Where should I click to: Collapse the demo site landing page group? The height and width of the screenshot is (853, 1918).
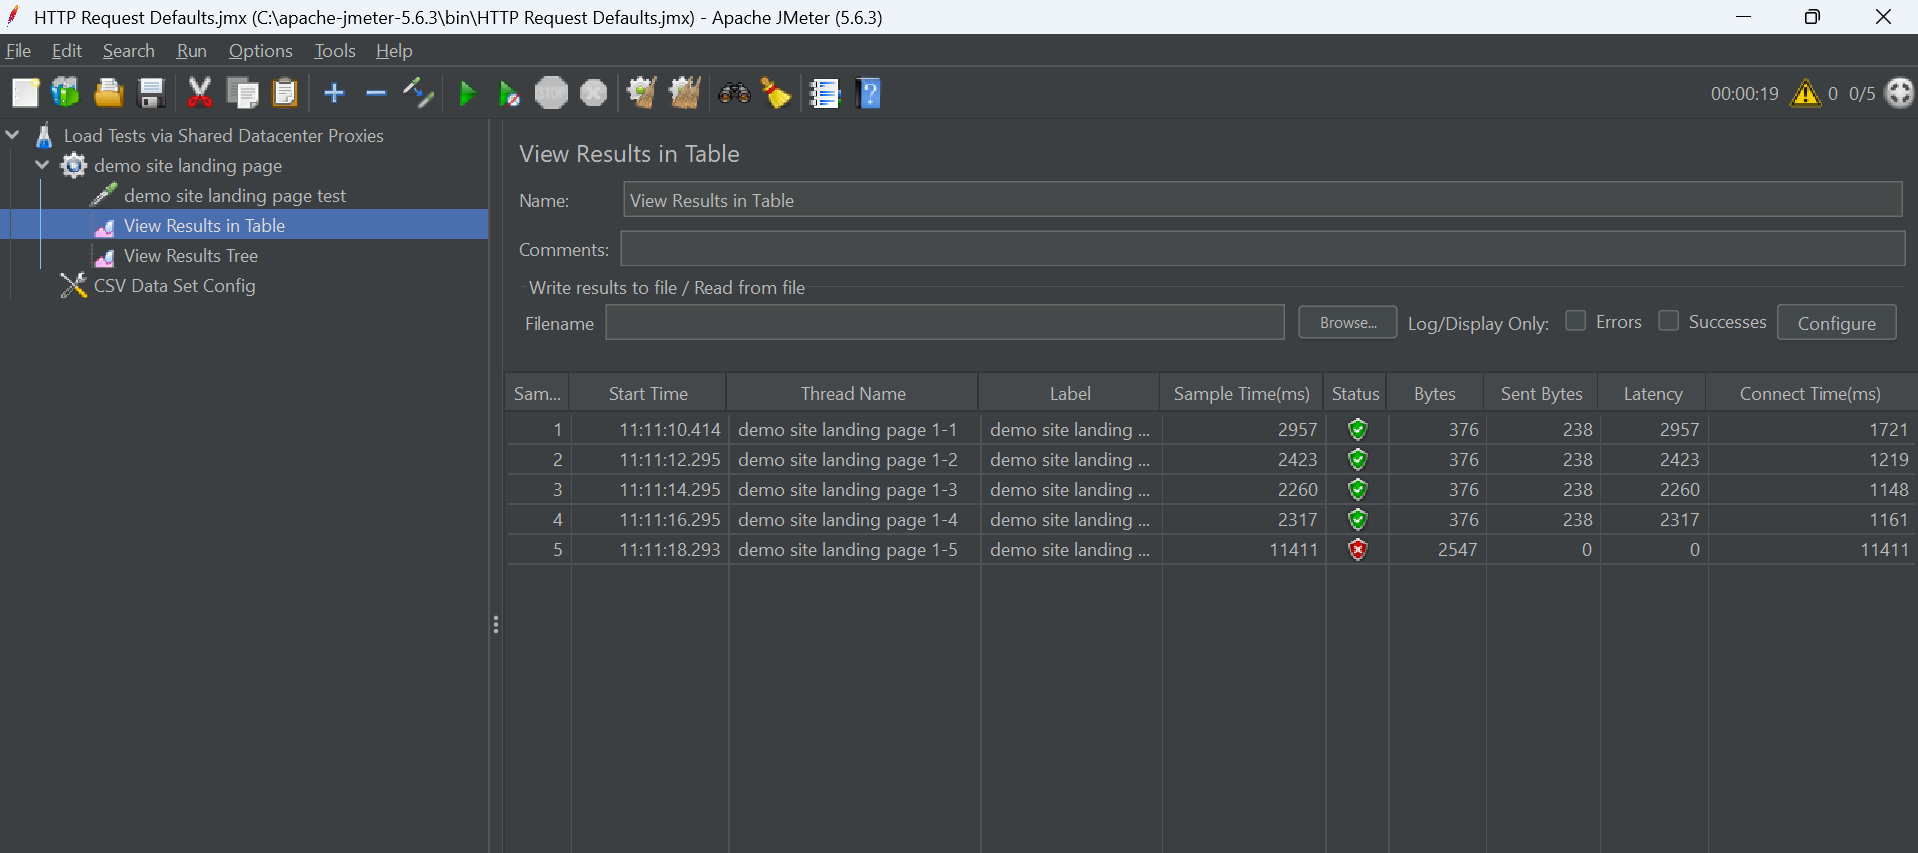pyautogui.click(x=43, y=165)
